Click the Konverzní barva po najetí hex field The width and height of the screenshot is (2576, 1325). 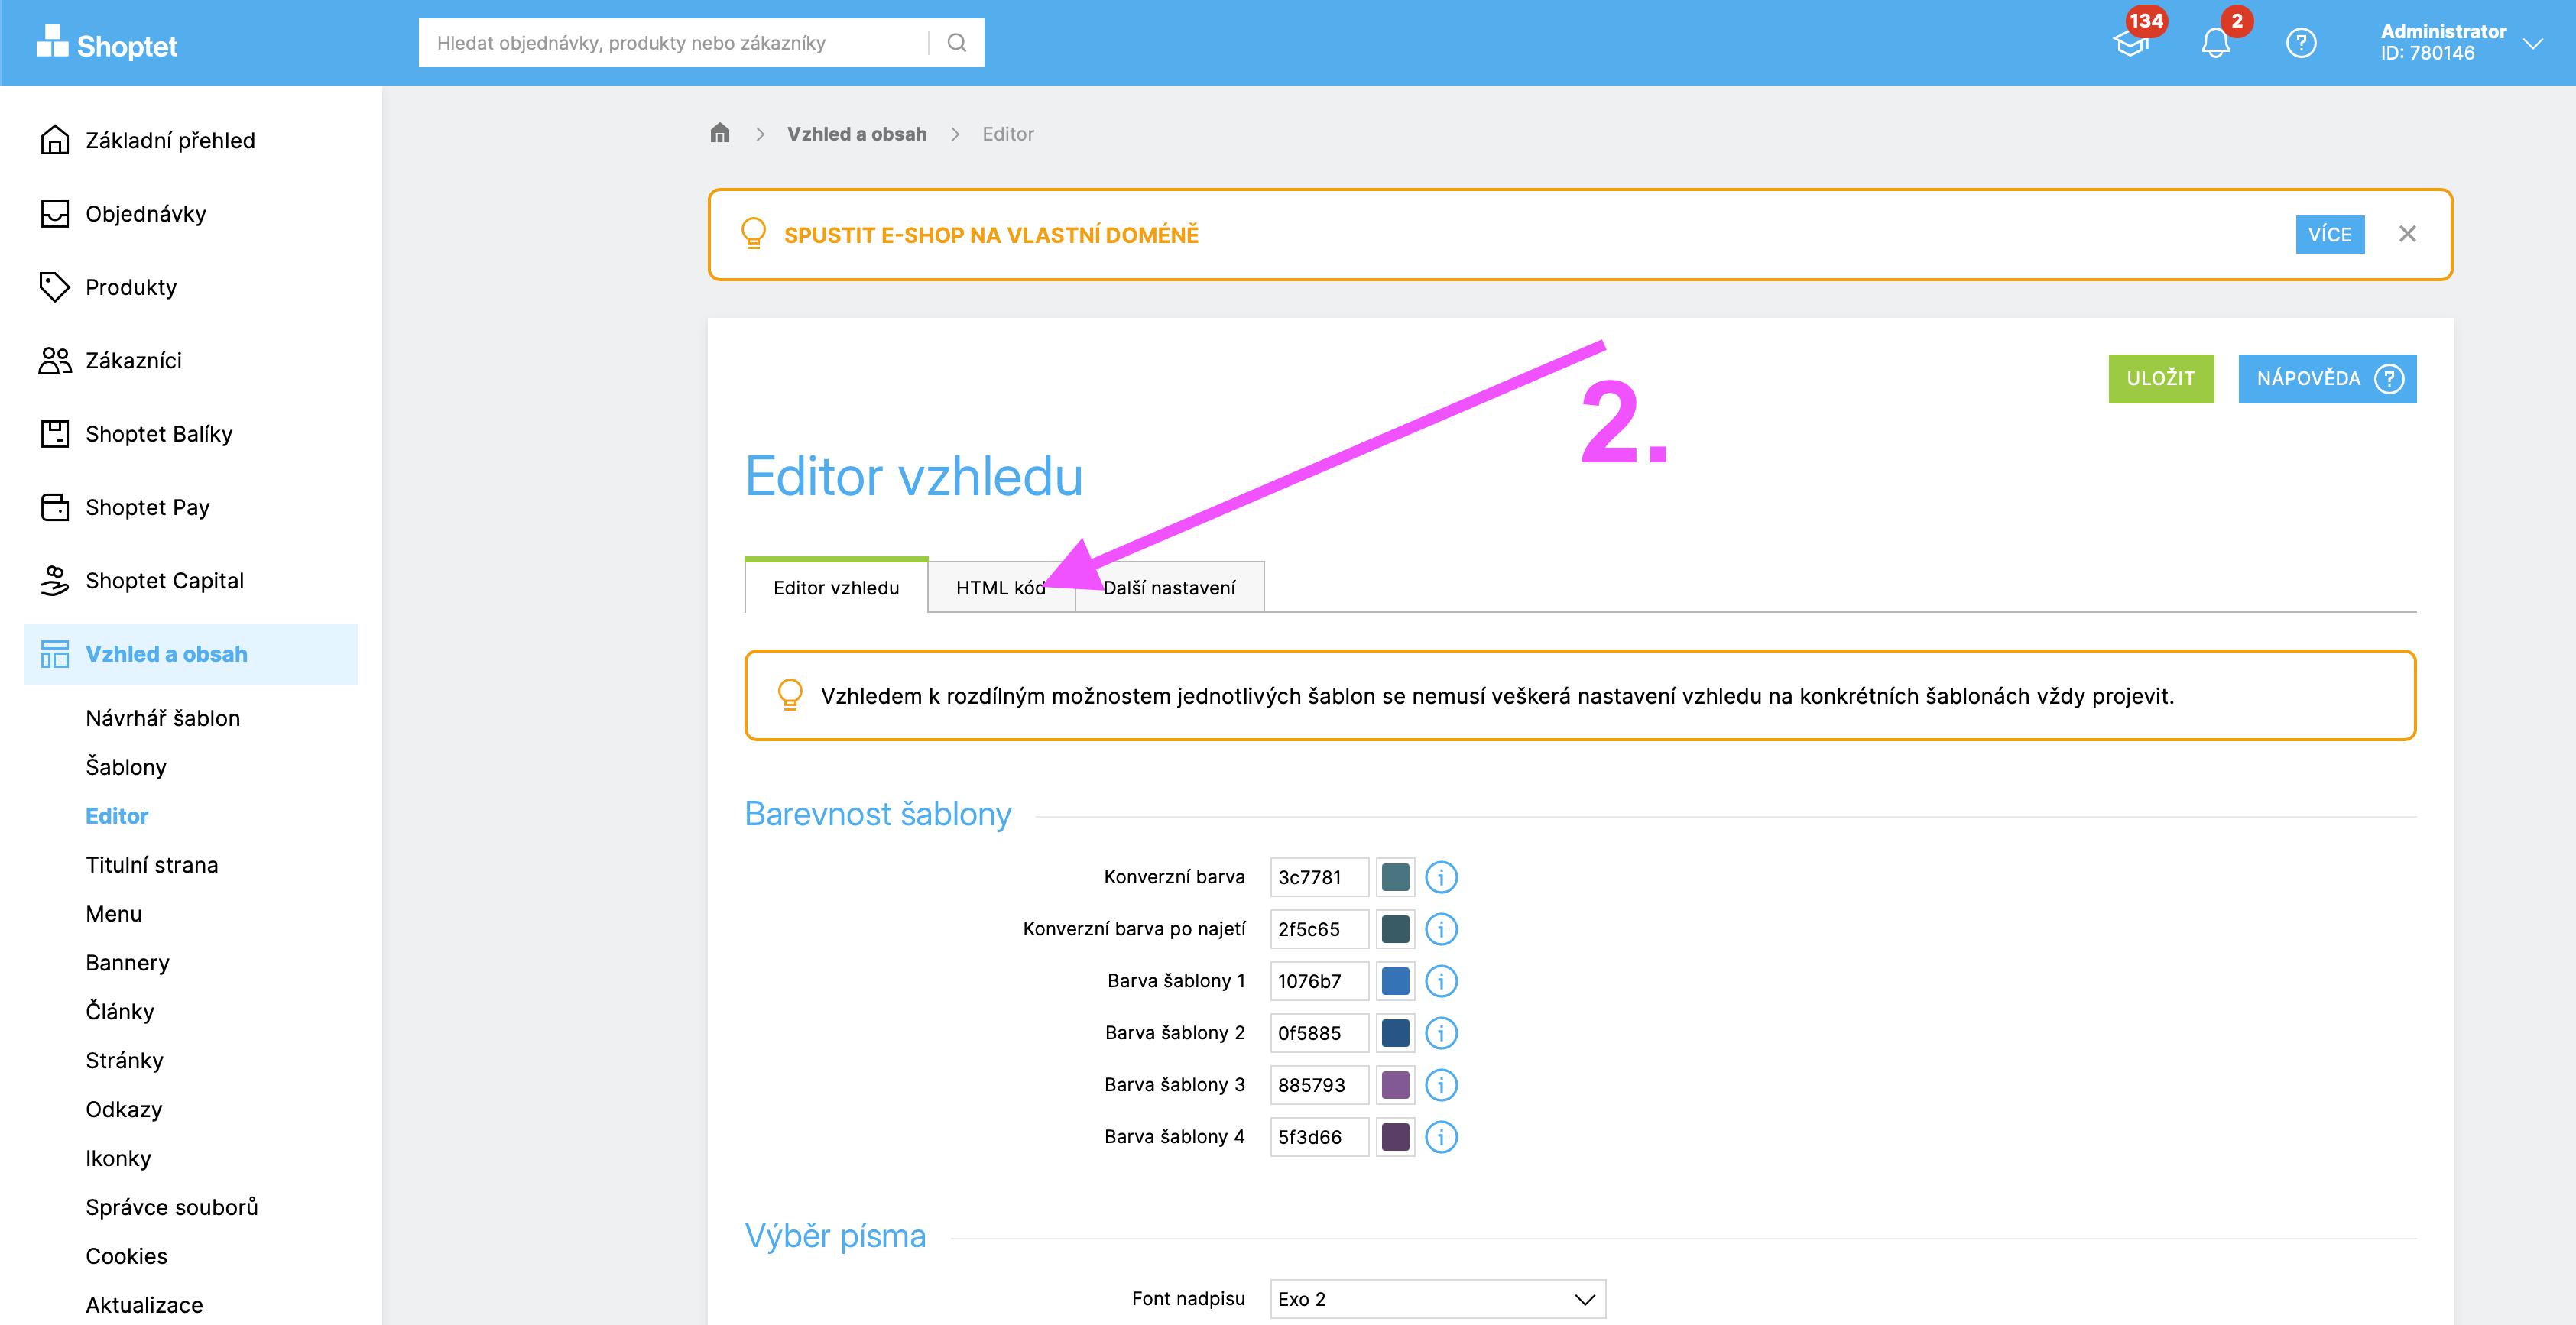(x=1317, y=929)
